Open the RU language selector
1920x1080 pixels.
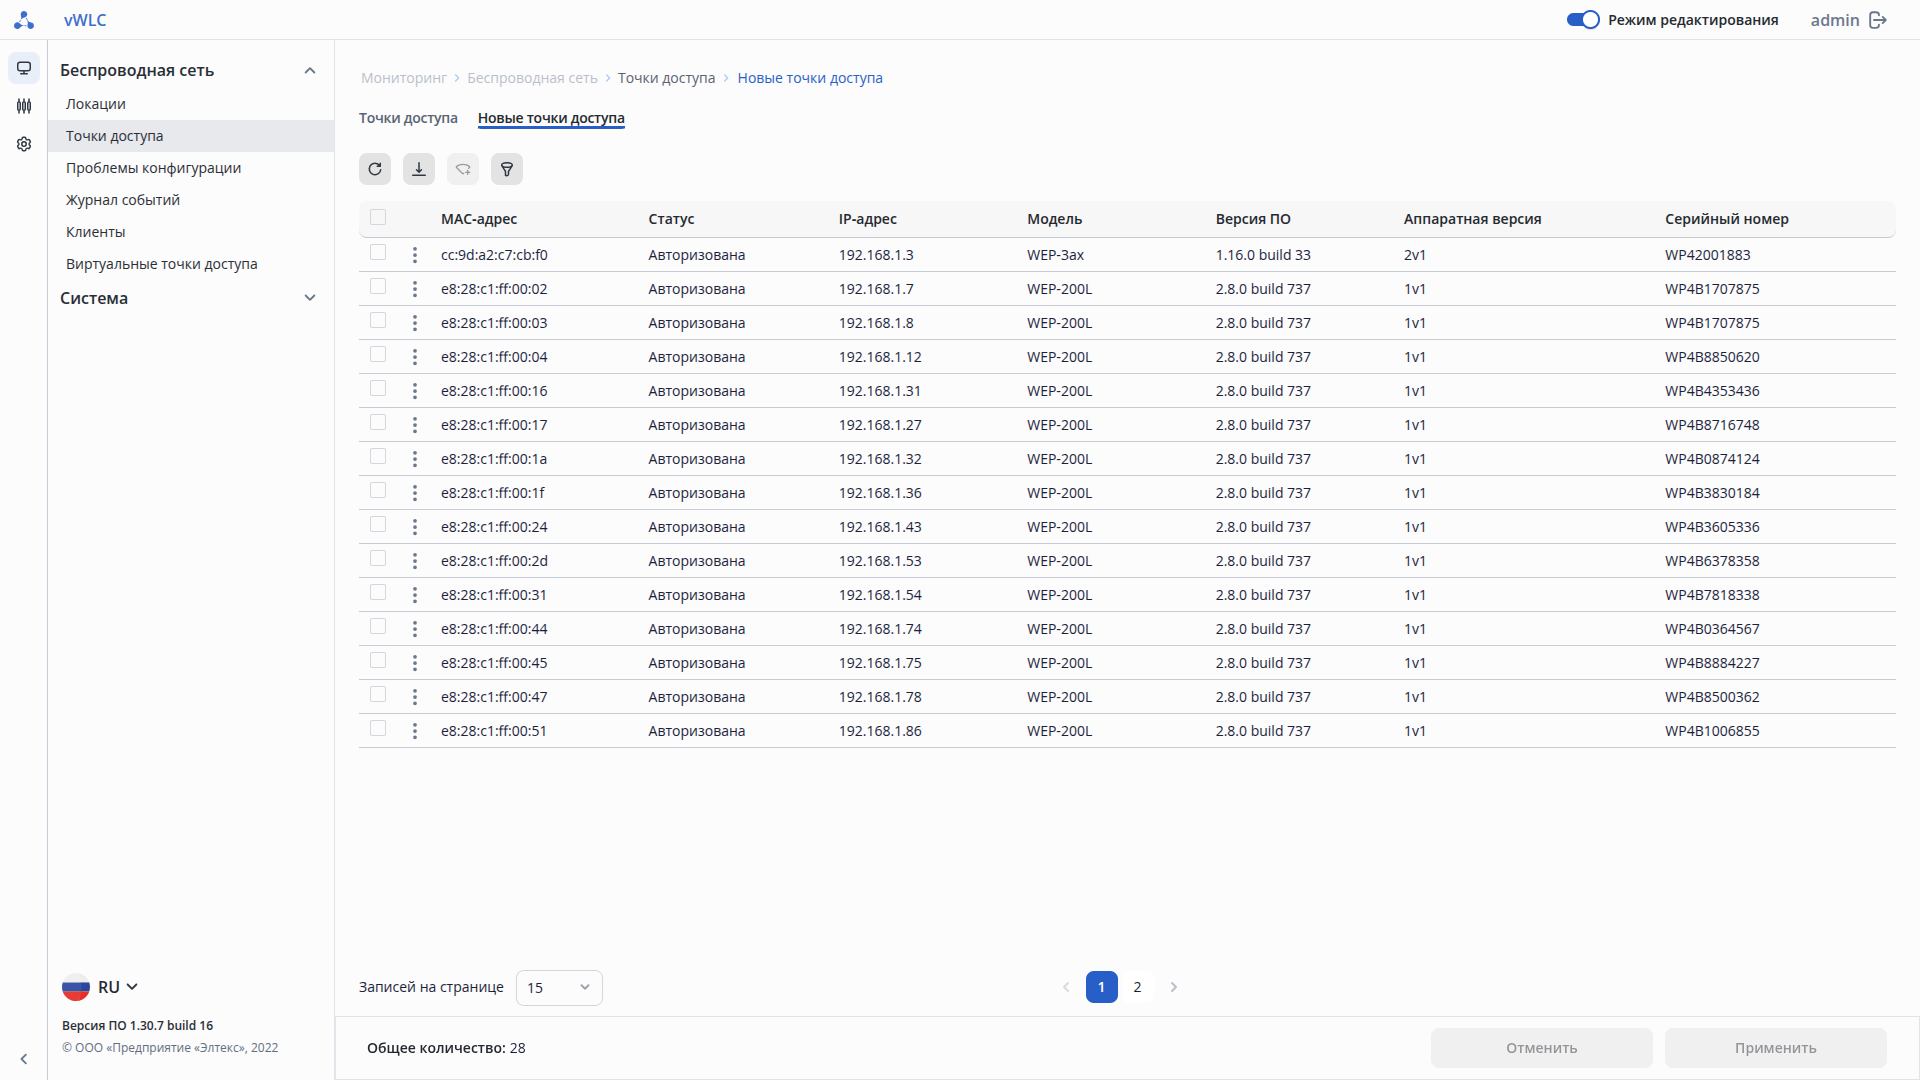(101, 987)
